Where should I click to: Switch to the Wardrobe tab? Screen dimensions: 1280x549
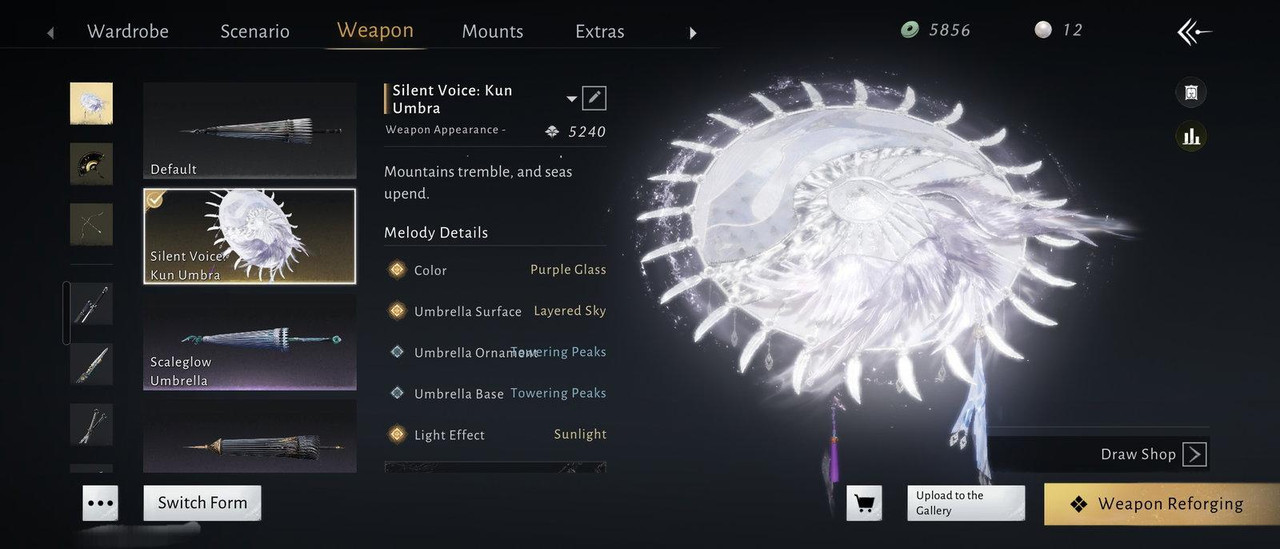tap(128, 31)
